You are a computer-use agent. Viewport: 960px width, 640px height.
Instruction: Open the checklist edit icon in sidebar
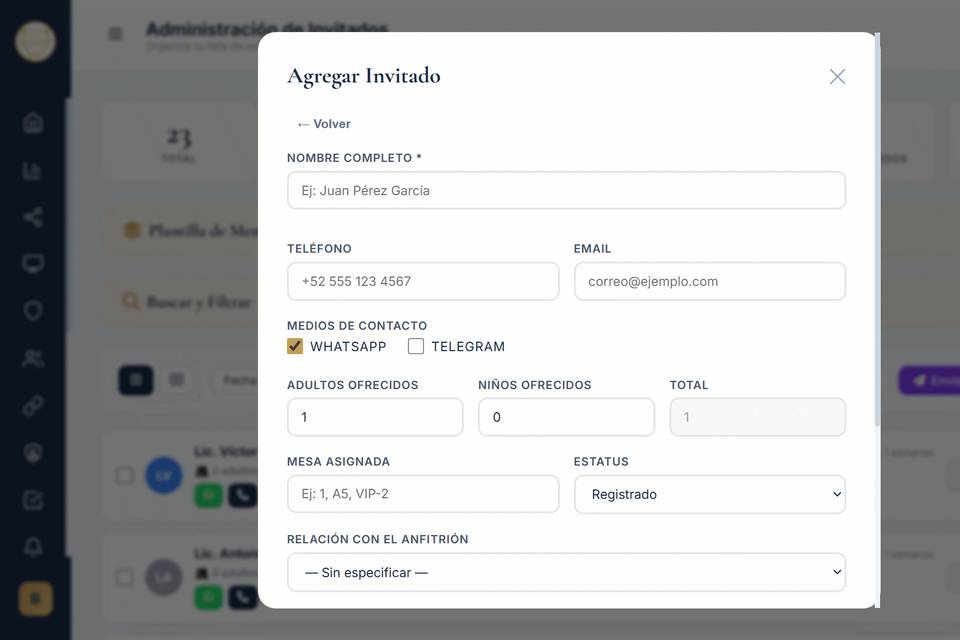[x=33, y=500]
